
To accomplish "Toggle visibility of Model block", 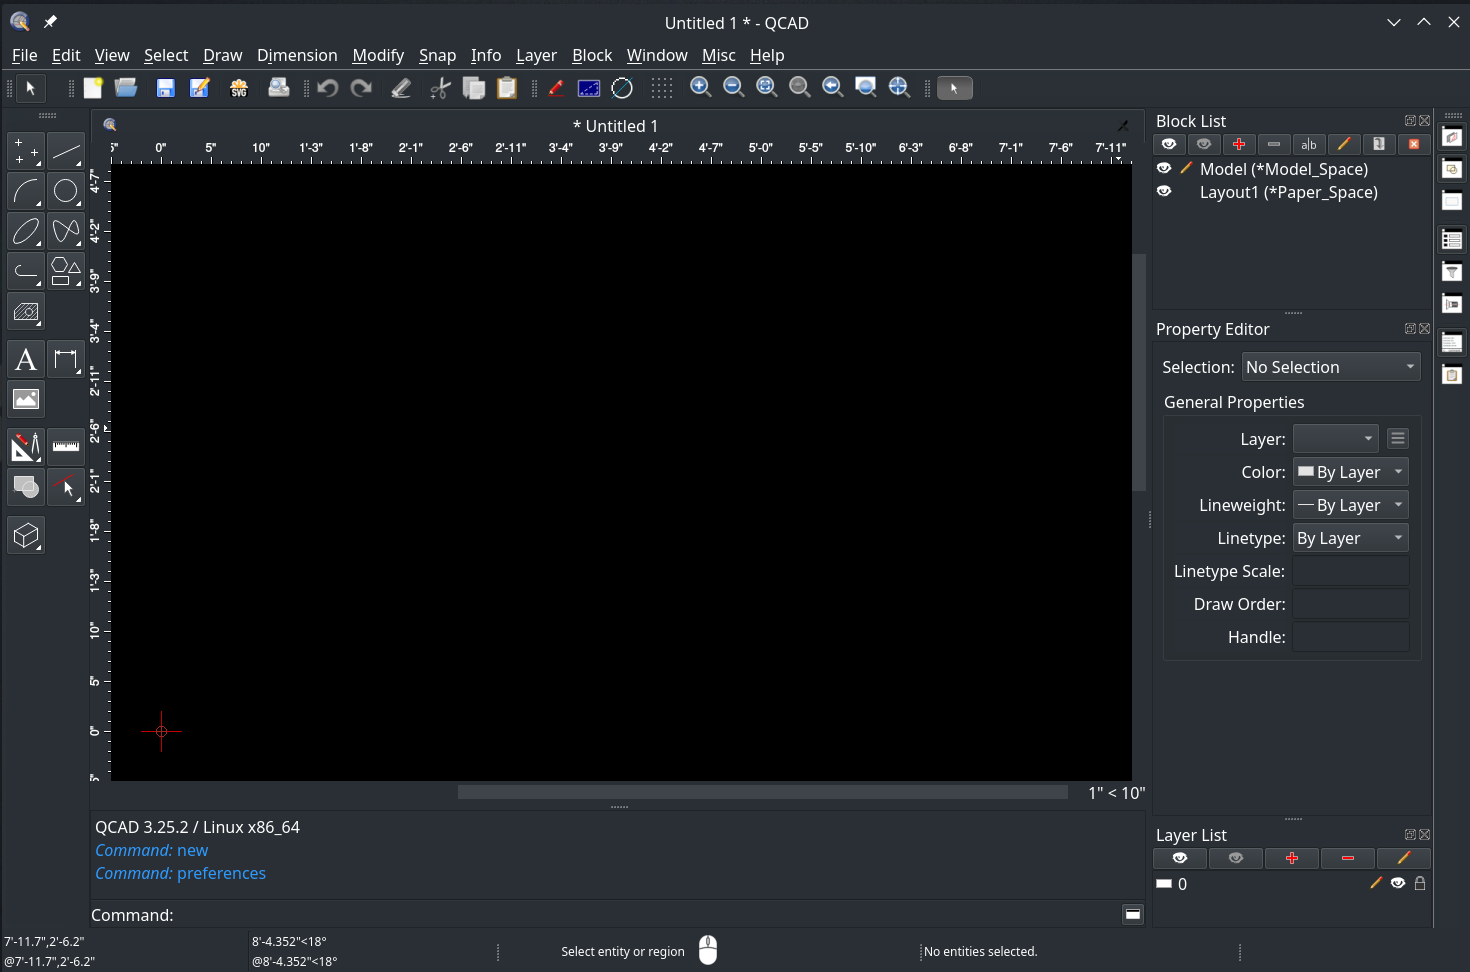I will [x=1164, y=168].
